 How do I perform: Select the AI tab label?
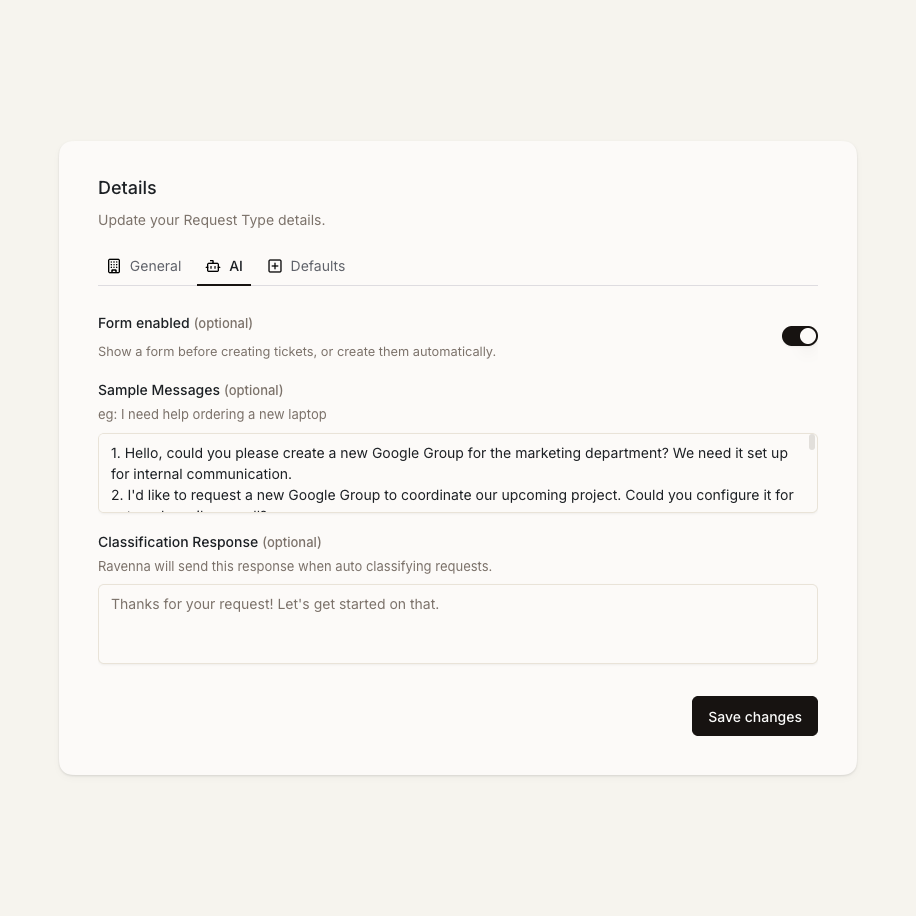click(x=236, y=266)
